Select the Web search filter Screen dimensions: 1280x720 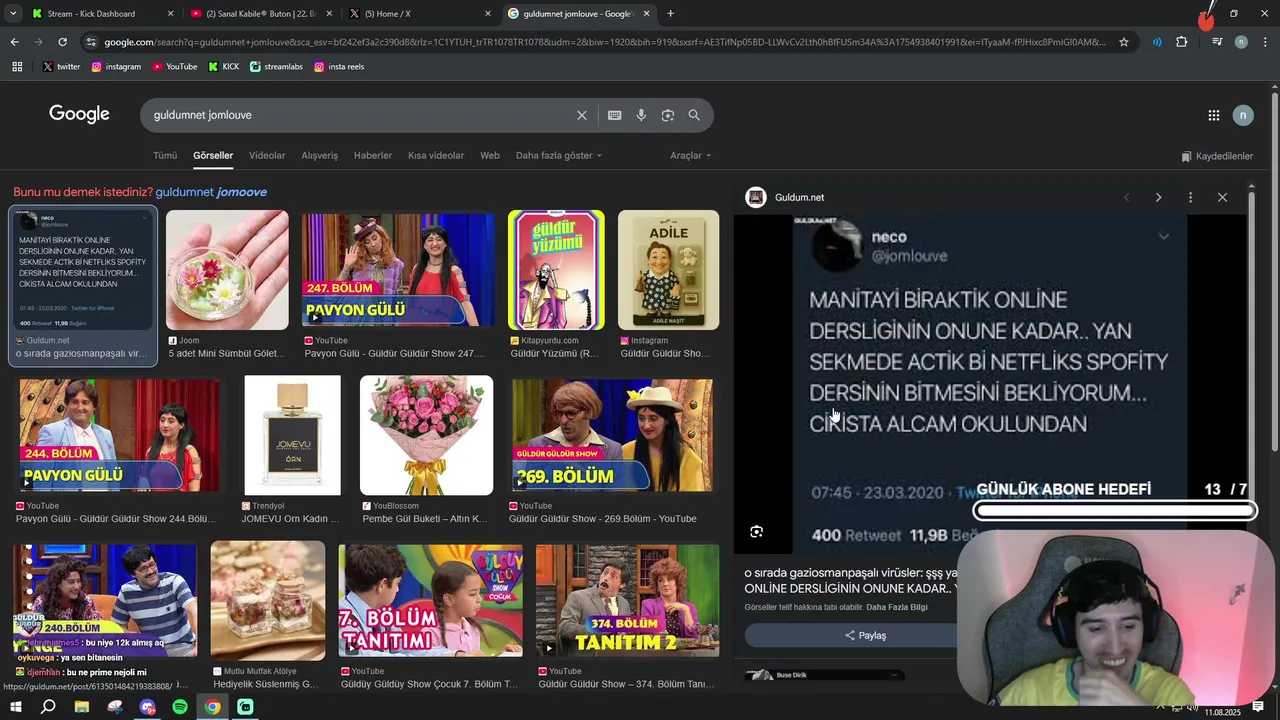(x=490, y=156)
